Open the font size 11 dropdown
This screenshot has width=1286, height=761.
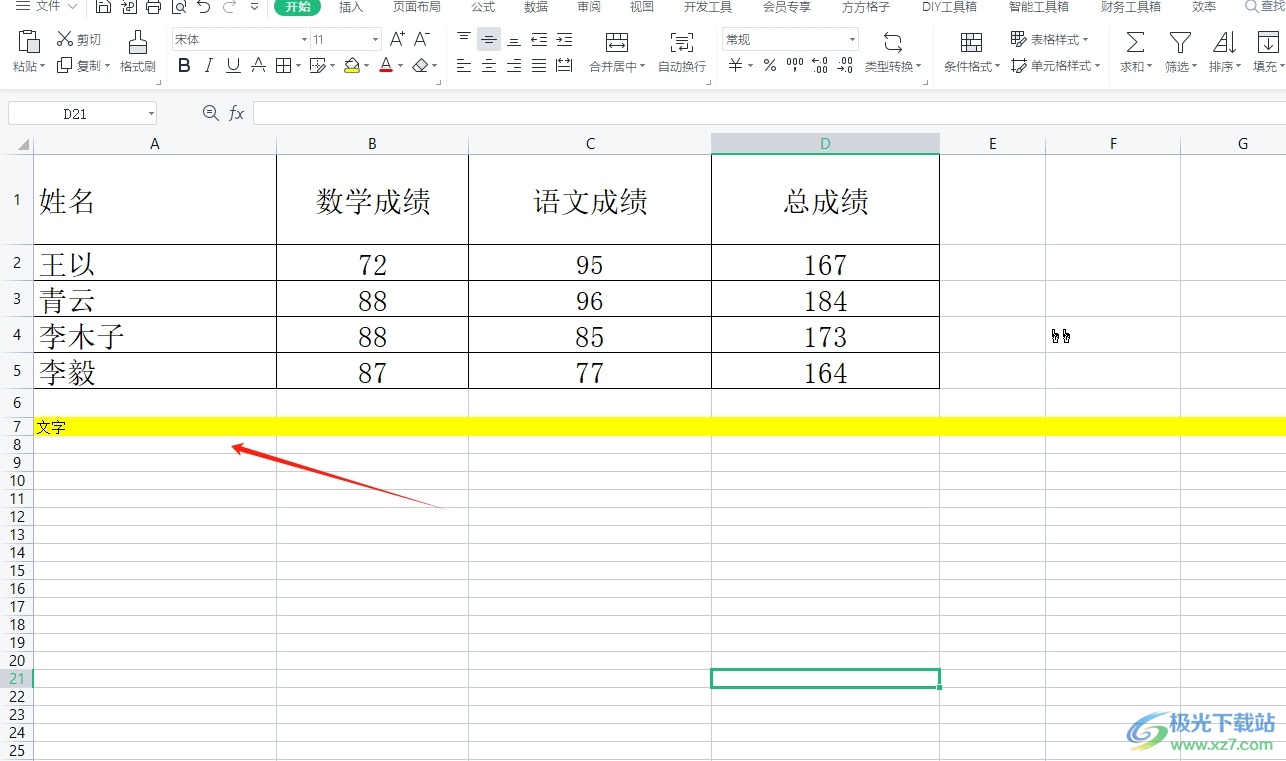376,40
